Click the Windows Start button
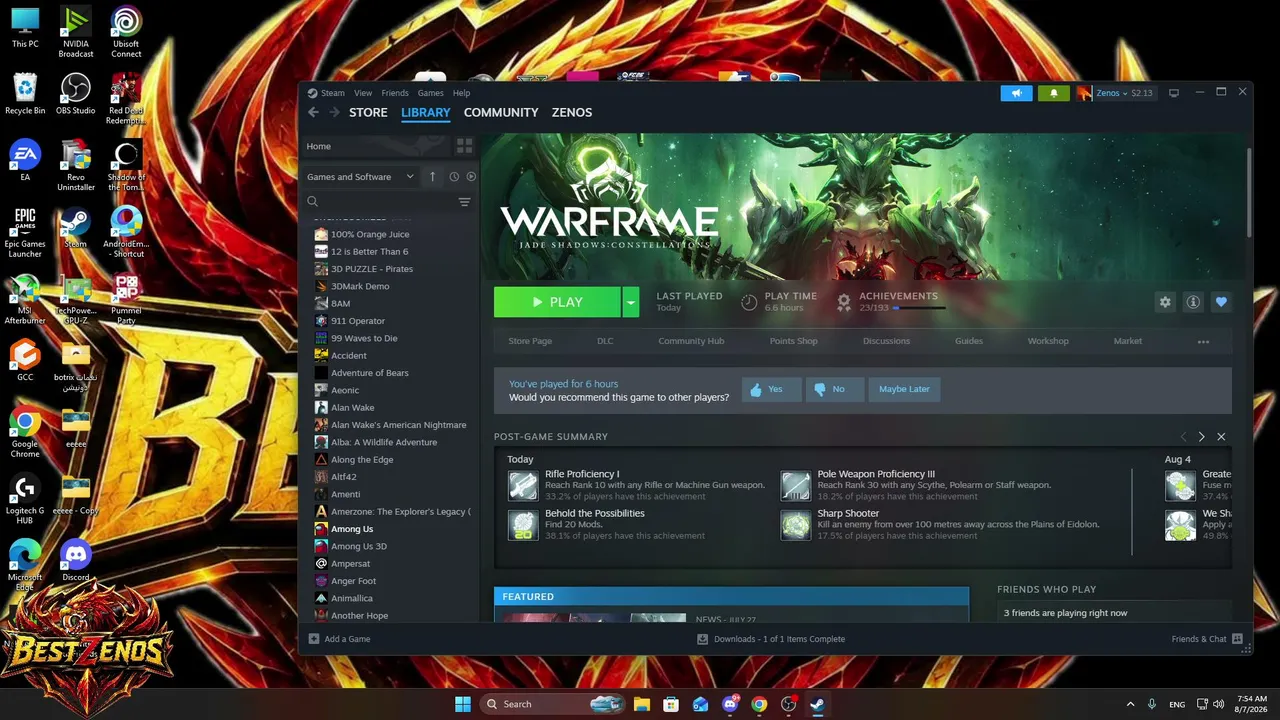The width and height of the screenshot is (1280, 720). pos(463,704)
